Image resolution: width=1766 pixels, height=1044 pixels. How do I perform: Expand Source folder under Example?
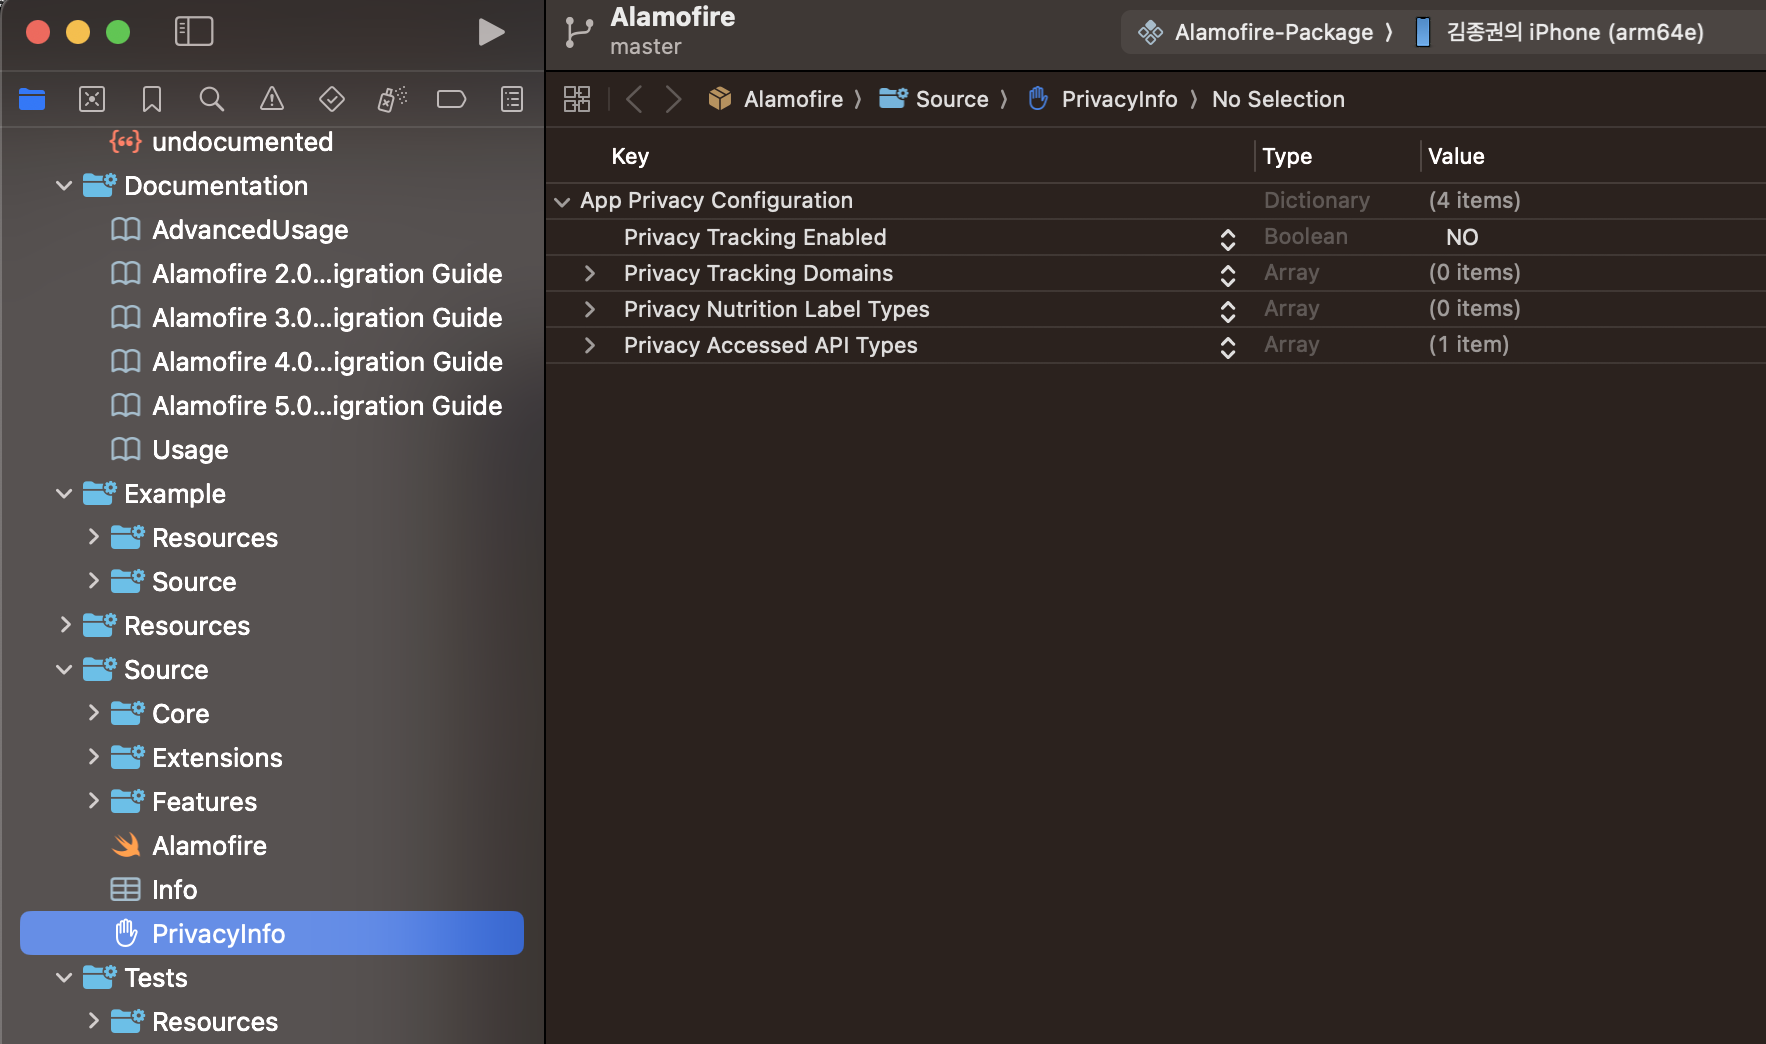(93, 581)
